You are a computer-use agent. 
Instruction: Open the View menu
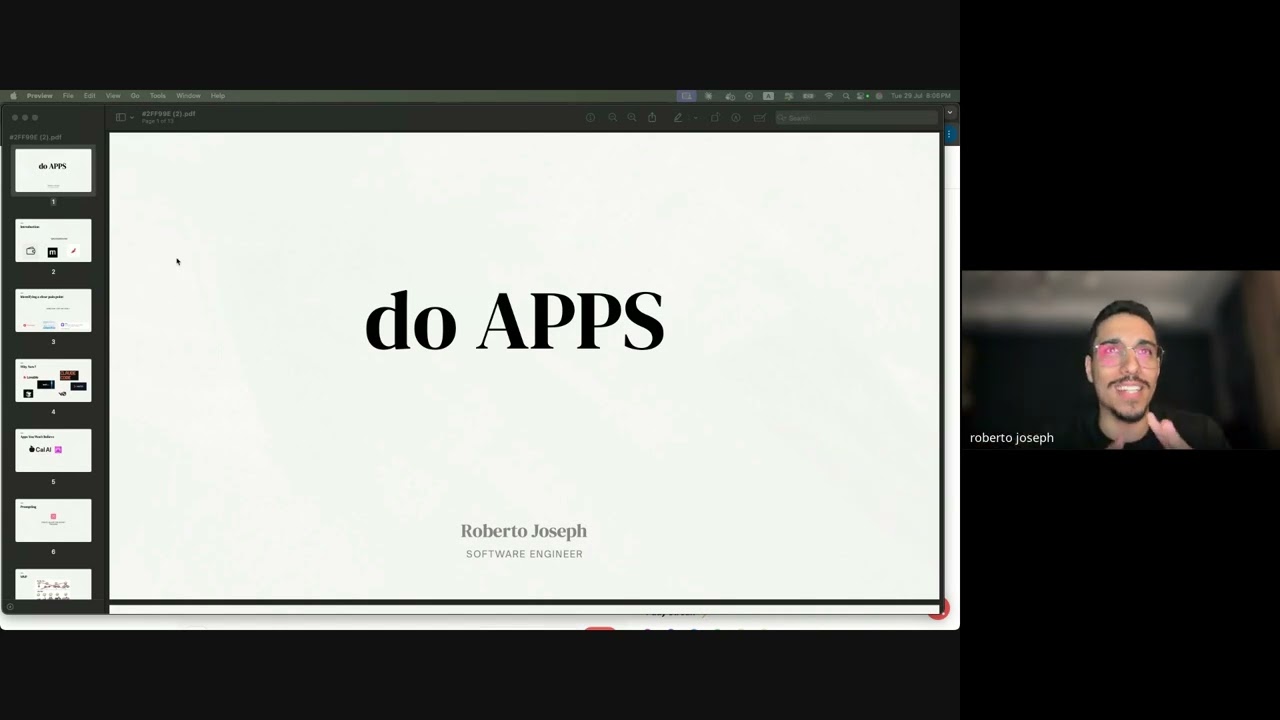point(113,96)
